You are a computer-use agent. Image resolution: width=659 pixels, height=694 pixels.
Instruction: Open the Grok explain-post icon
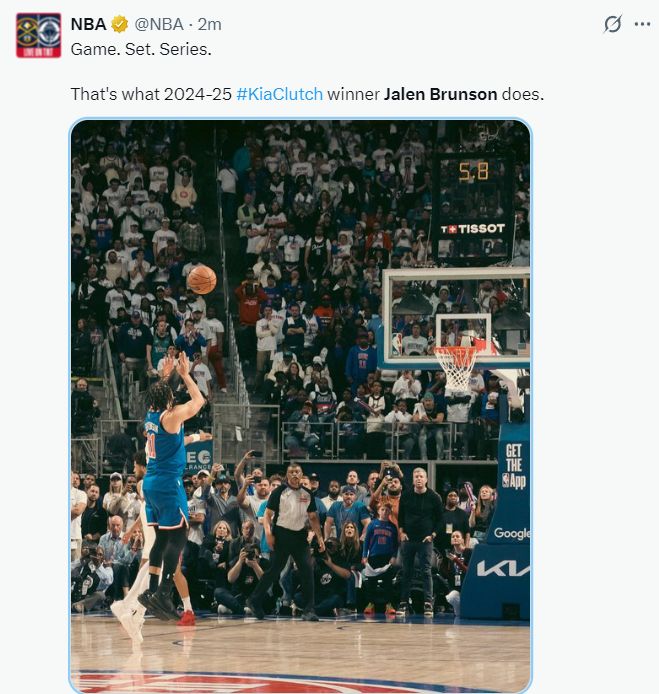613,24
